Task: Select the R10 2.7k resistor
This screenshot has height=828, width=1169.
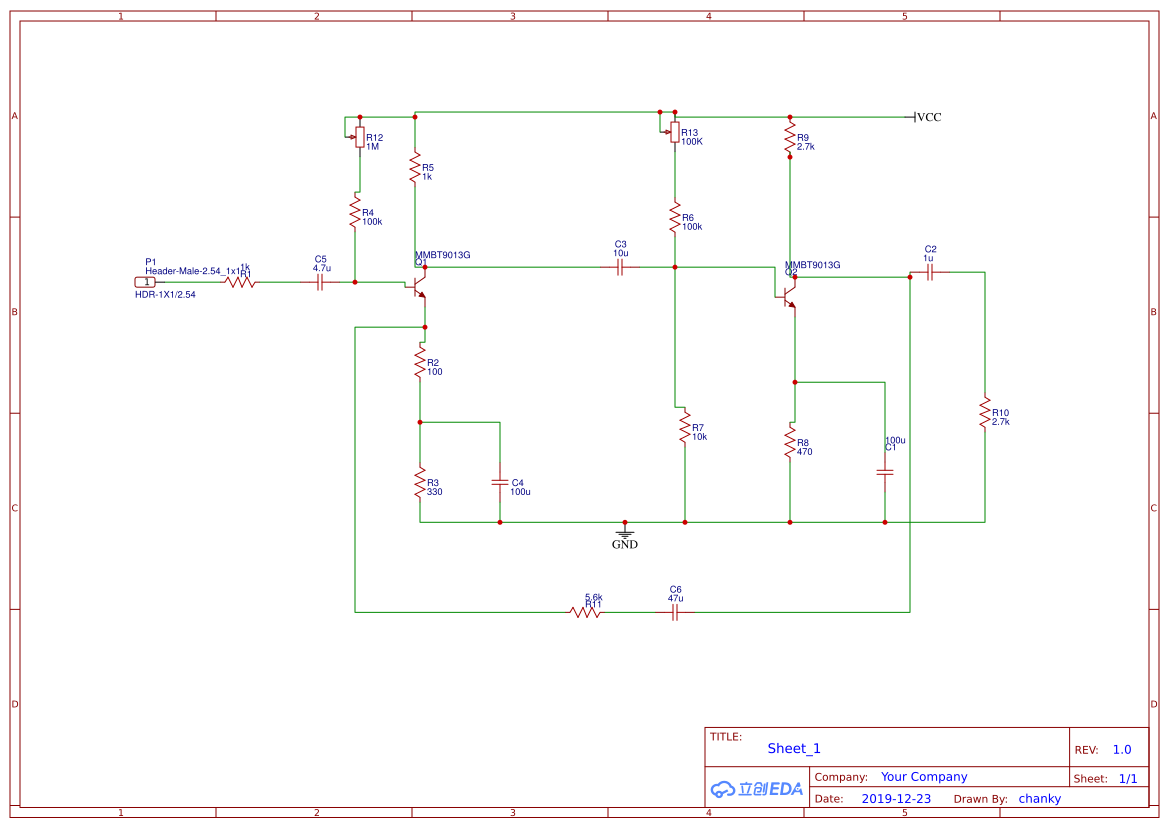Action: coord(985,413)
